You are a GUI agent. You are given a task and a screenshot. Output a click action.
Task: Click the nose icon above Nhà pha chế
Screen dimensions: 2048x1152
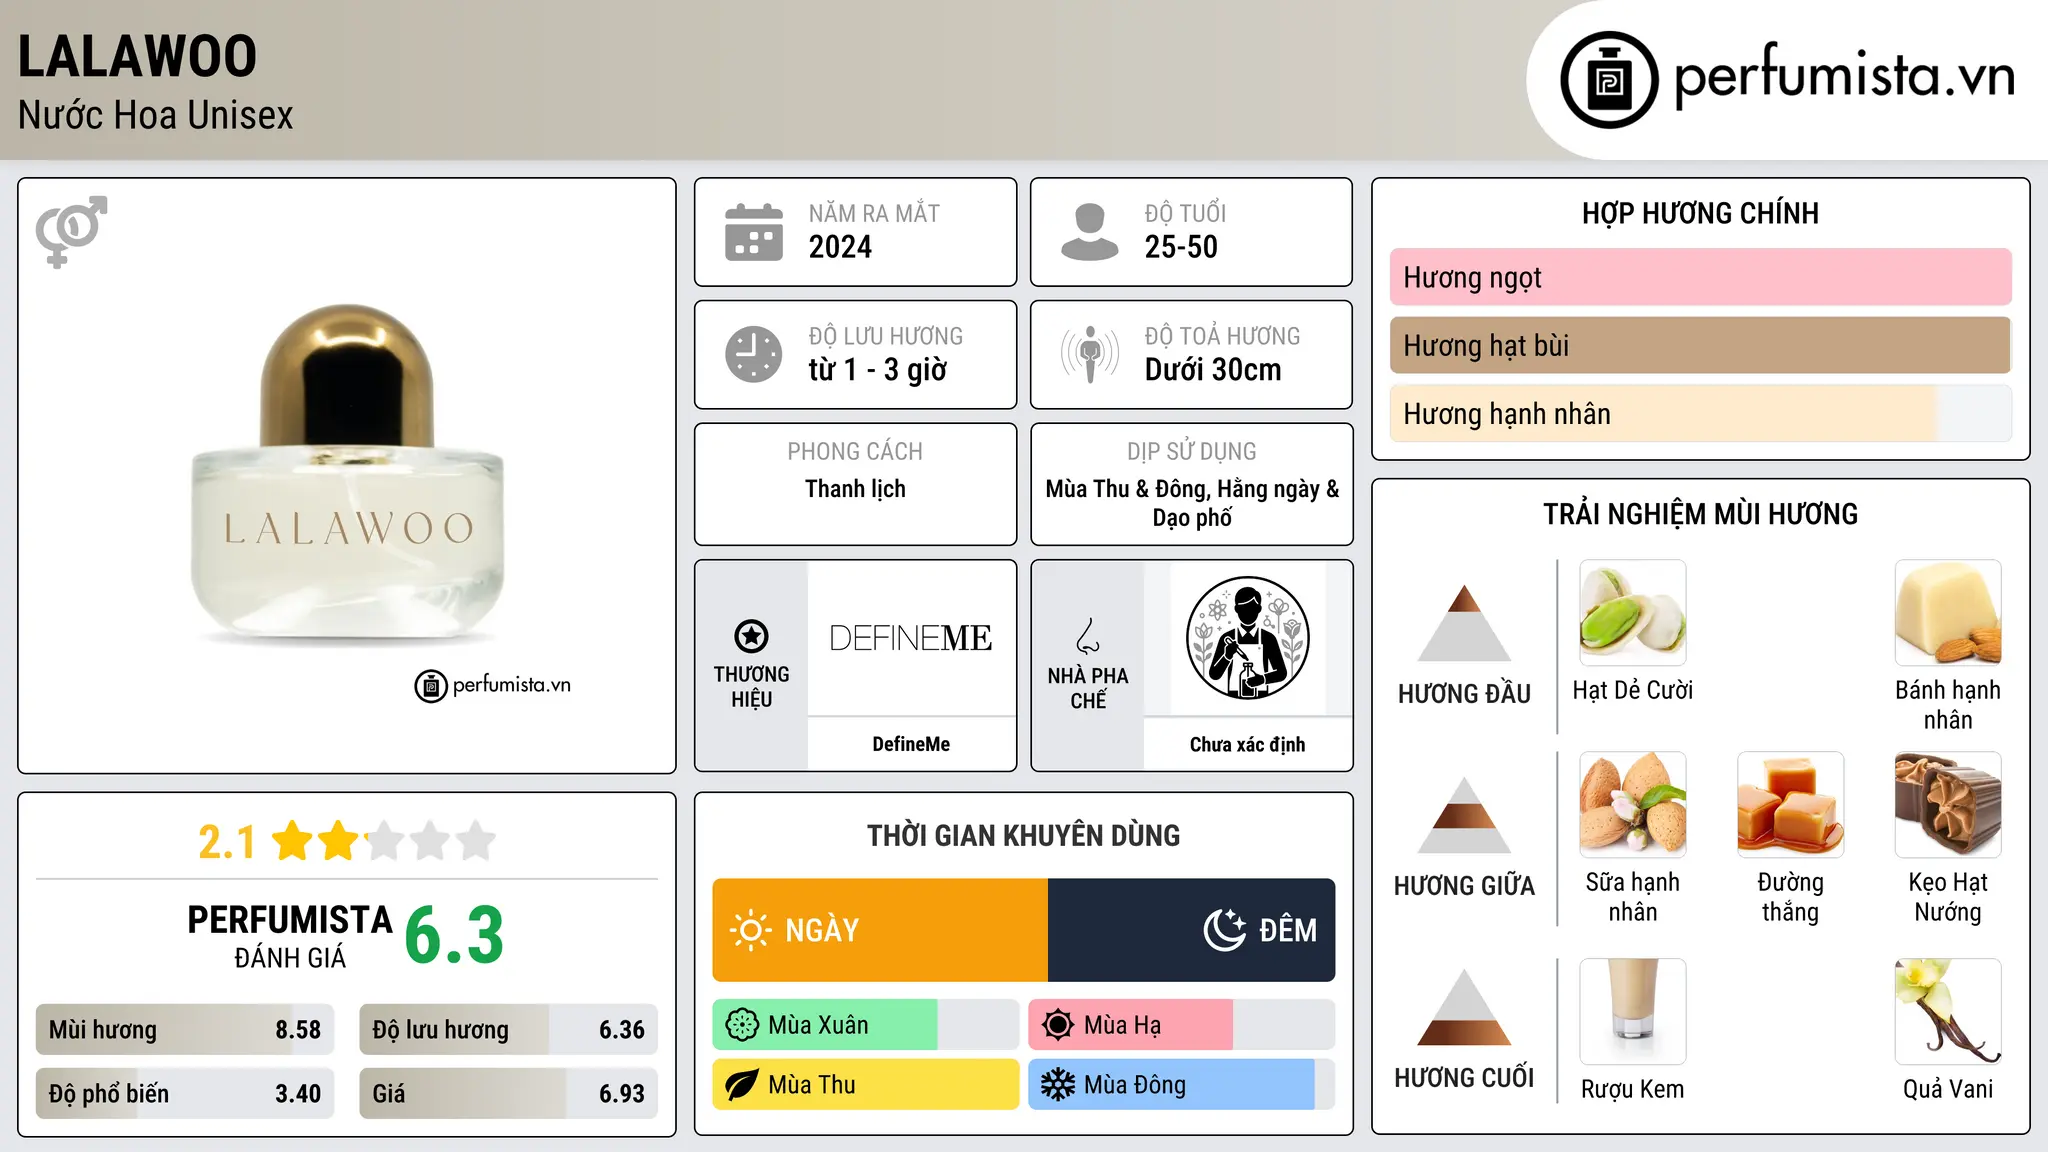pyautogui.click(x=1088, y=636)
